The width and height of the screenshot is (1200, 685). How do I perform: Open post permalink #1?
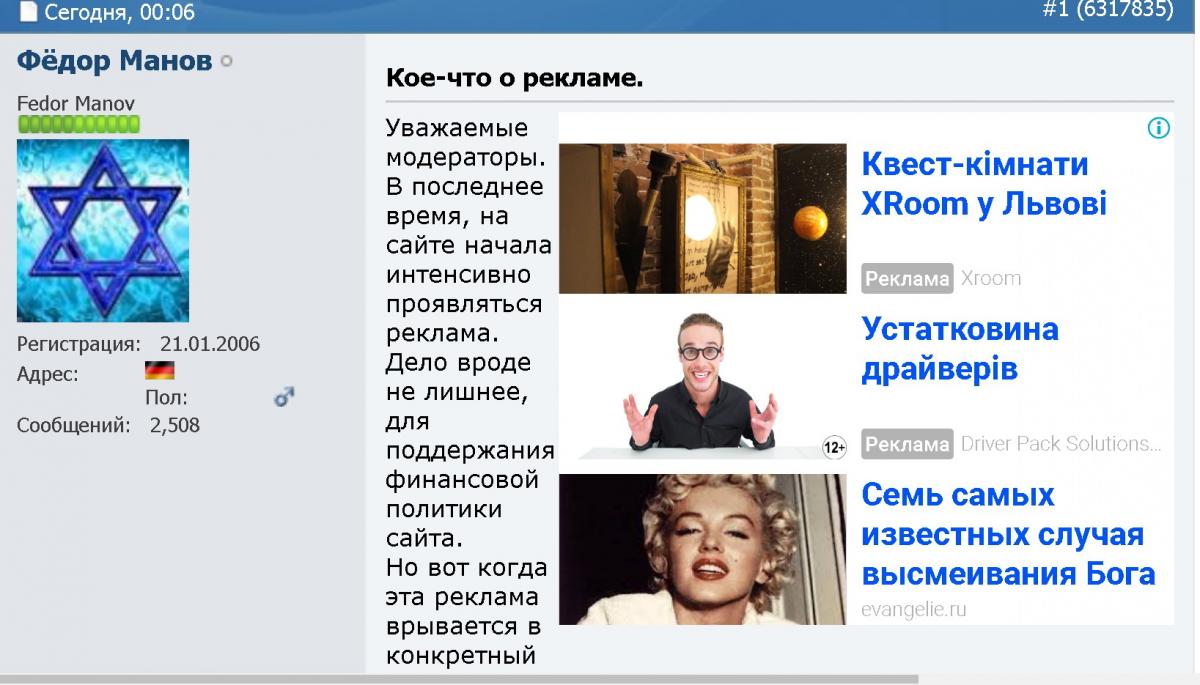(1056, 11)
